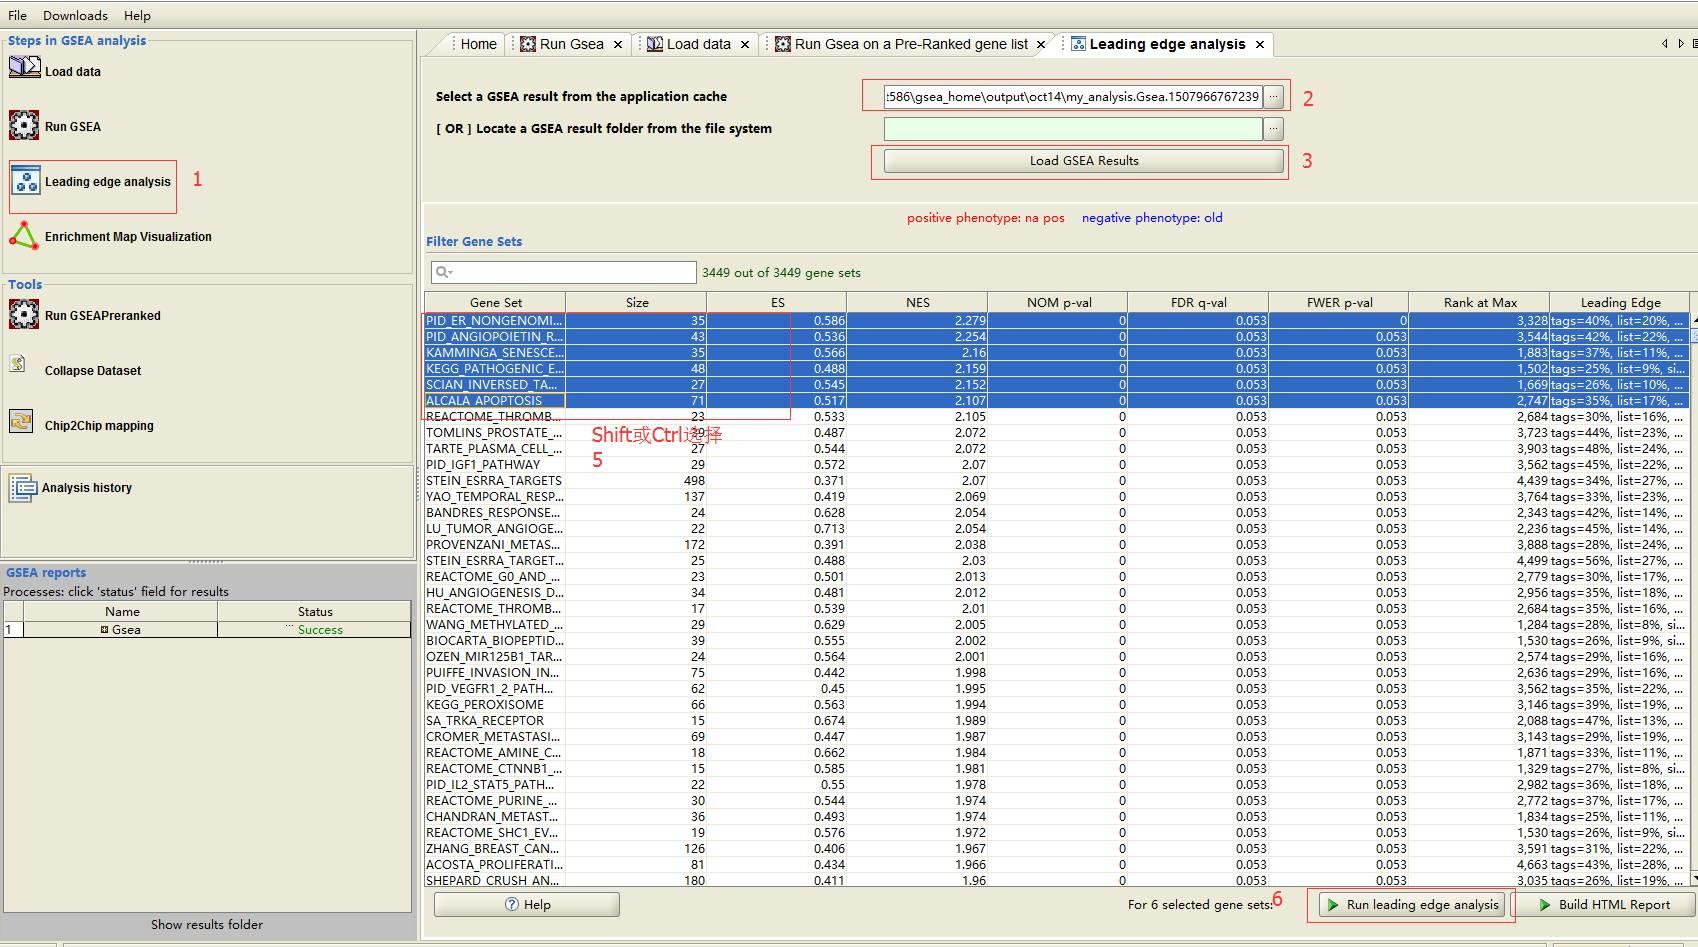Select the BANDRES_RESPONSE... row
The width and height of the screenshot is (1698, 947).
point(1057,512)
